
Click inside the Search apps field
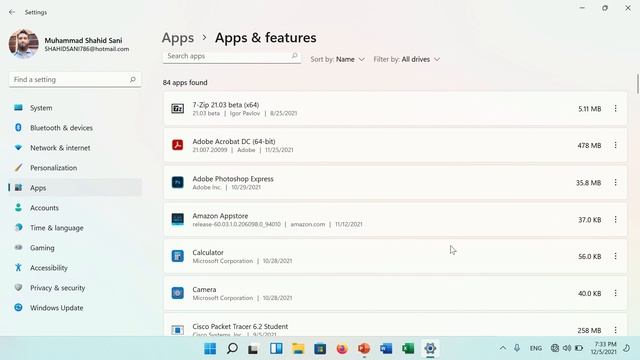point(231,56)
